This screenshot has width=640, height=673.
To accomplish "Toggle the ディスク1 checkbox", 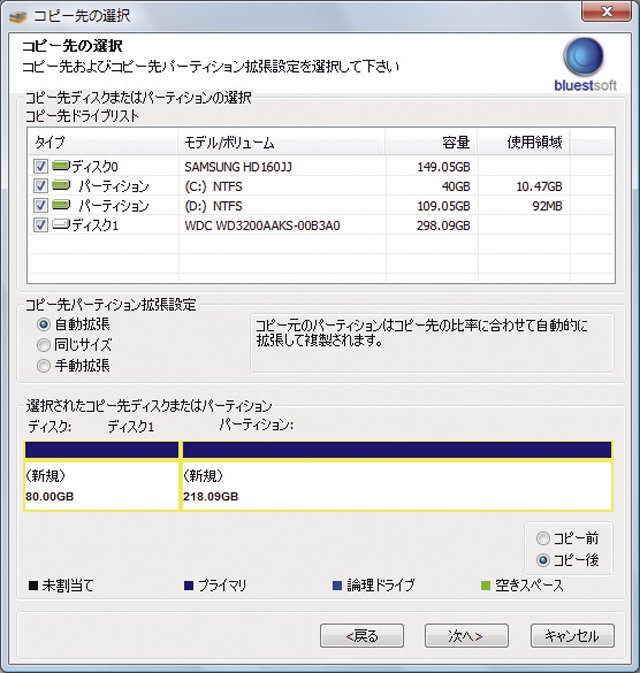I will [x=40, y=225].
